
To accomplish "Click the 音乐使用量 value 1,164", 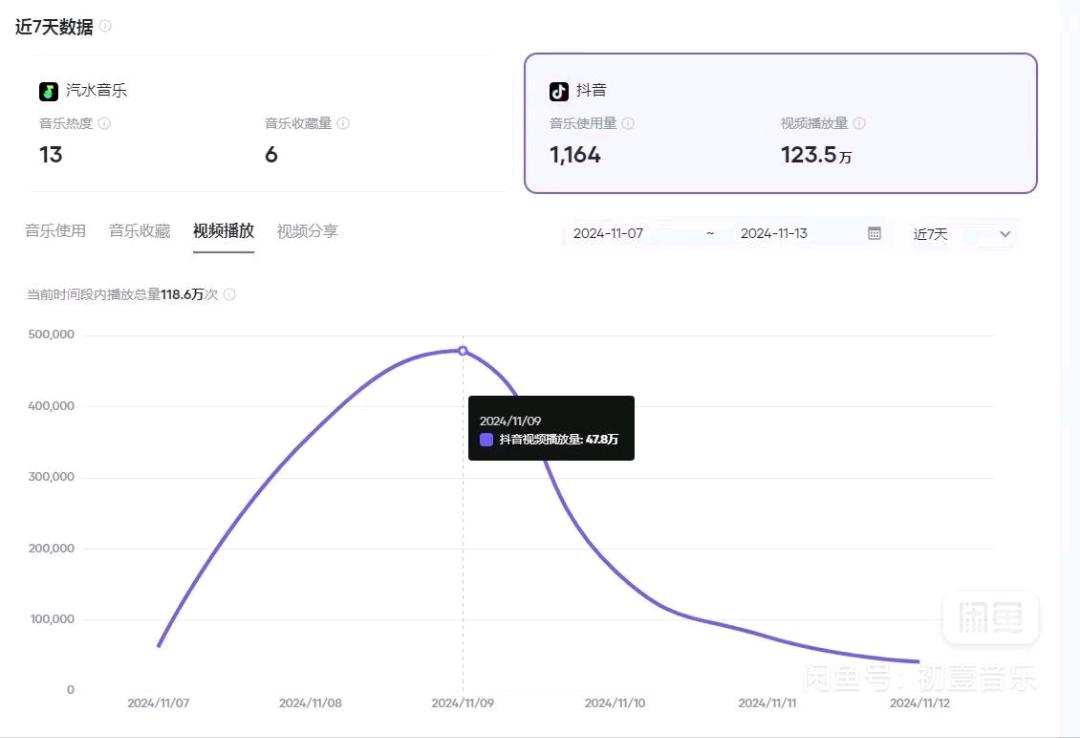I will [575, 155].
